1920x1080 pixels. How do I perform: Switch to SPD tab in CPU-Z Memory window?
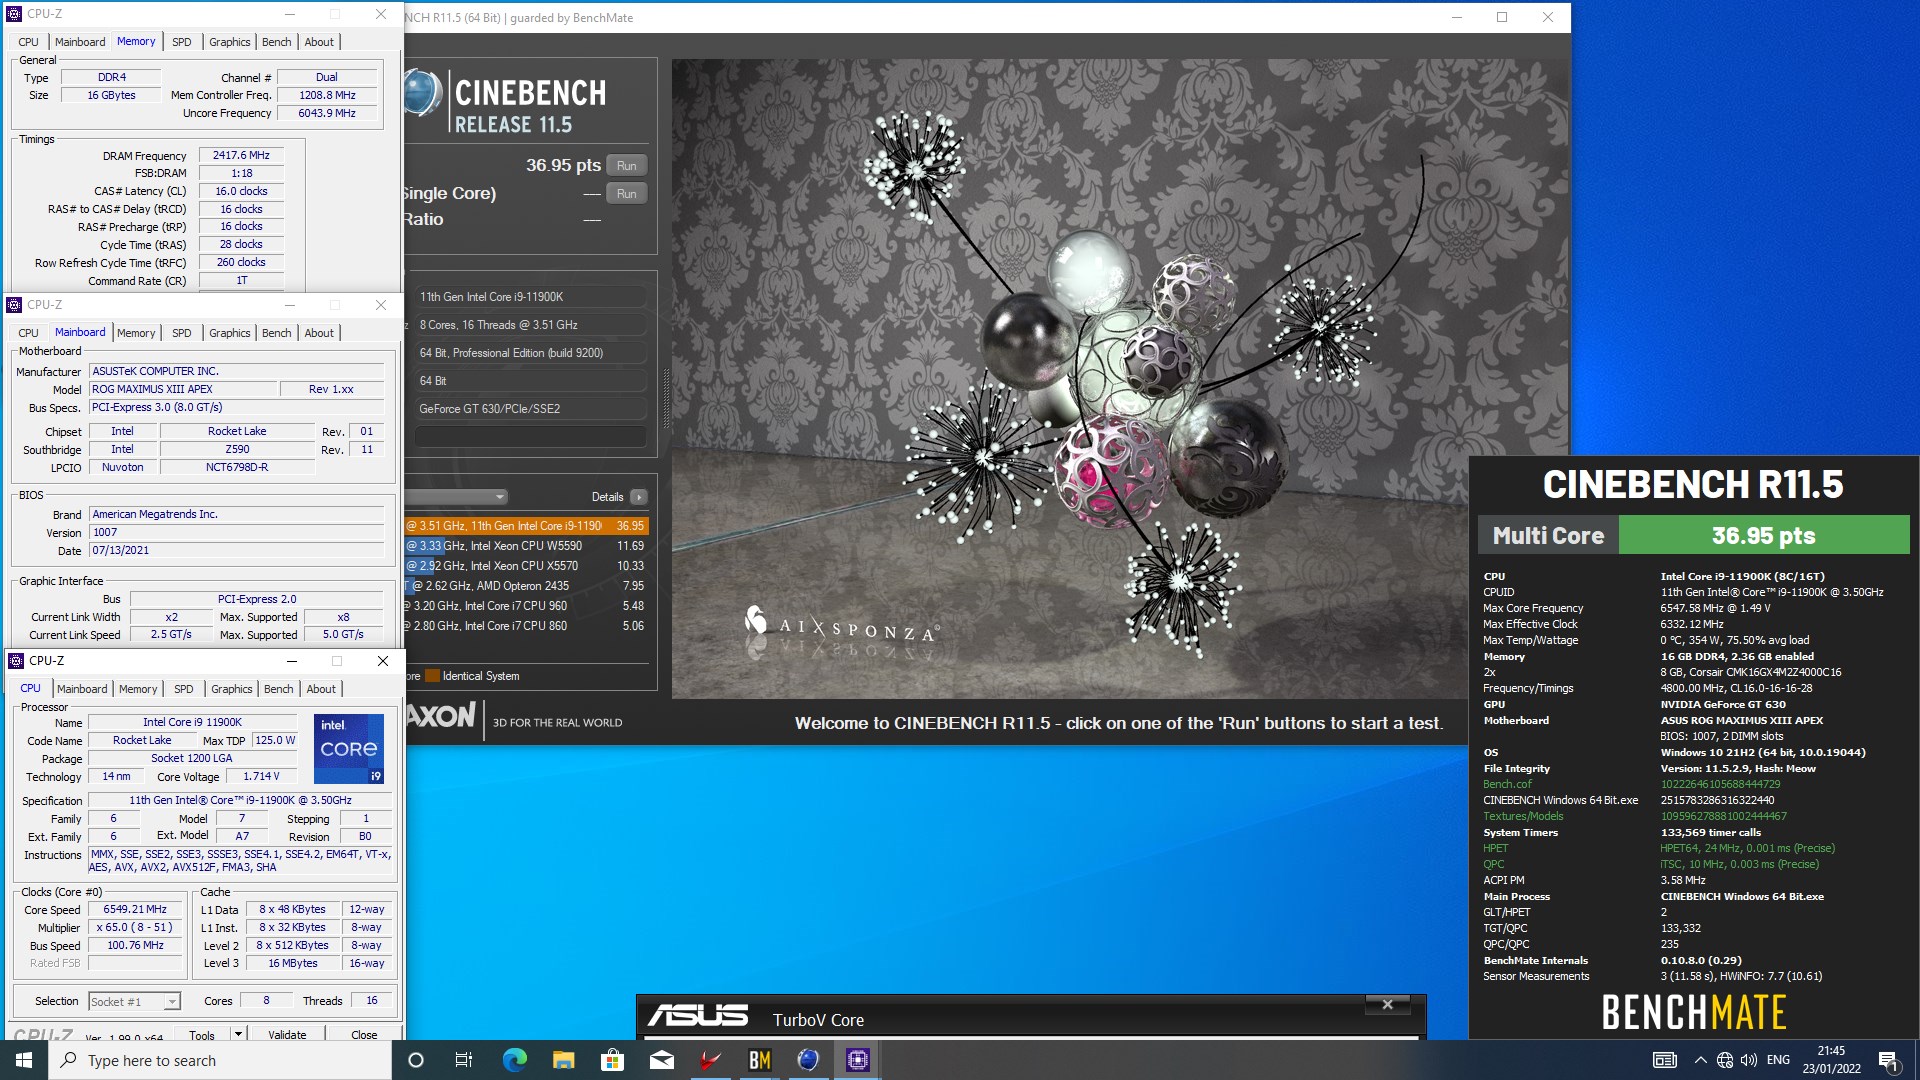(x=181, y=42)
